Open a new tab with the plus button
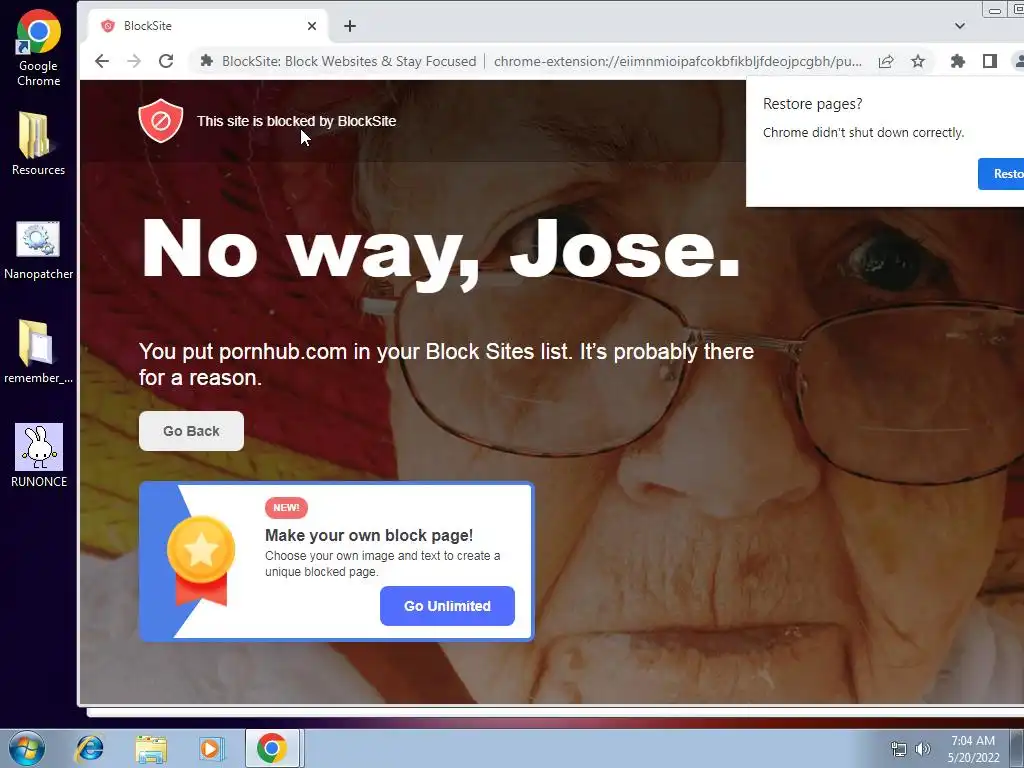The image size is (1024, 768). tap(350, 26)
